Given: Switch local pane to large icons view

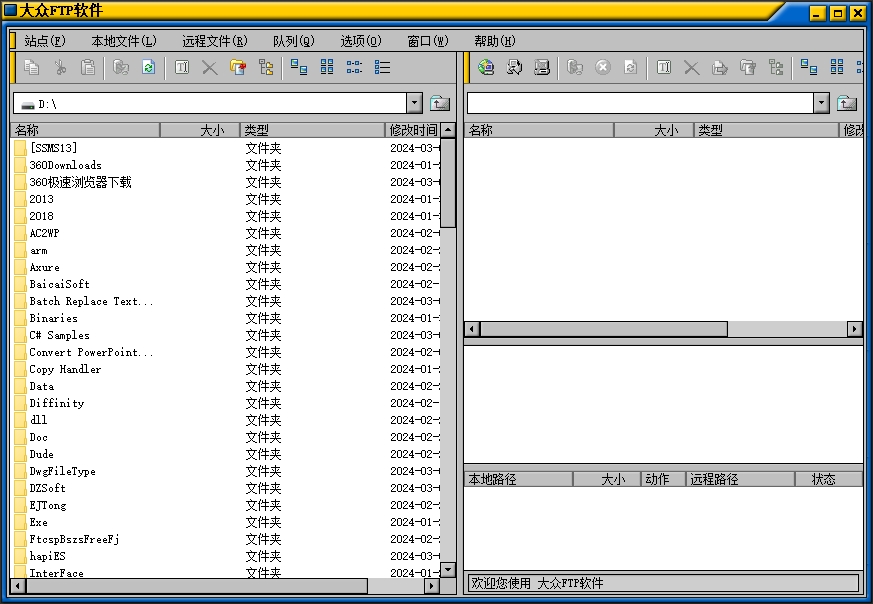Looking at the screenshot, I should [x=299, y=68].
